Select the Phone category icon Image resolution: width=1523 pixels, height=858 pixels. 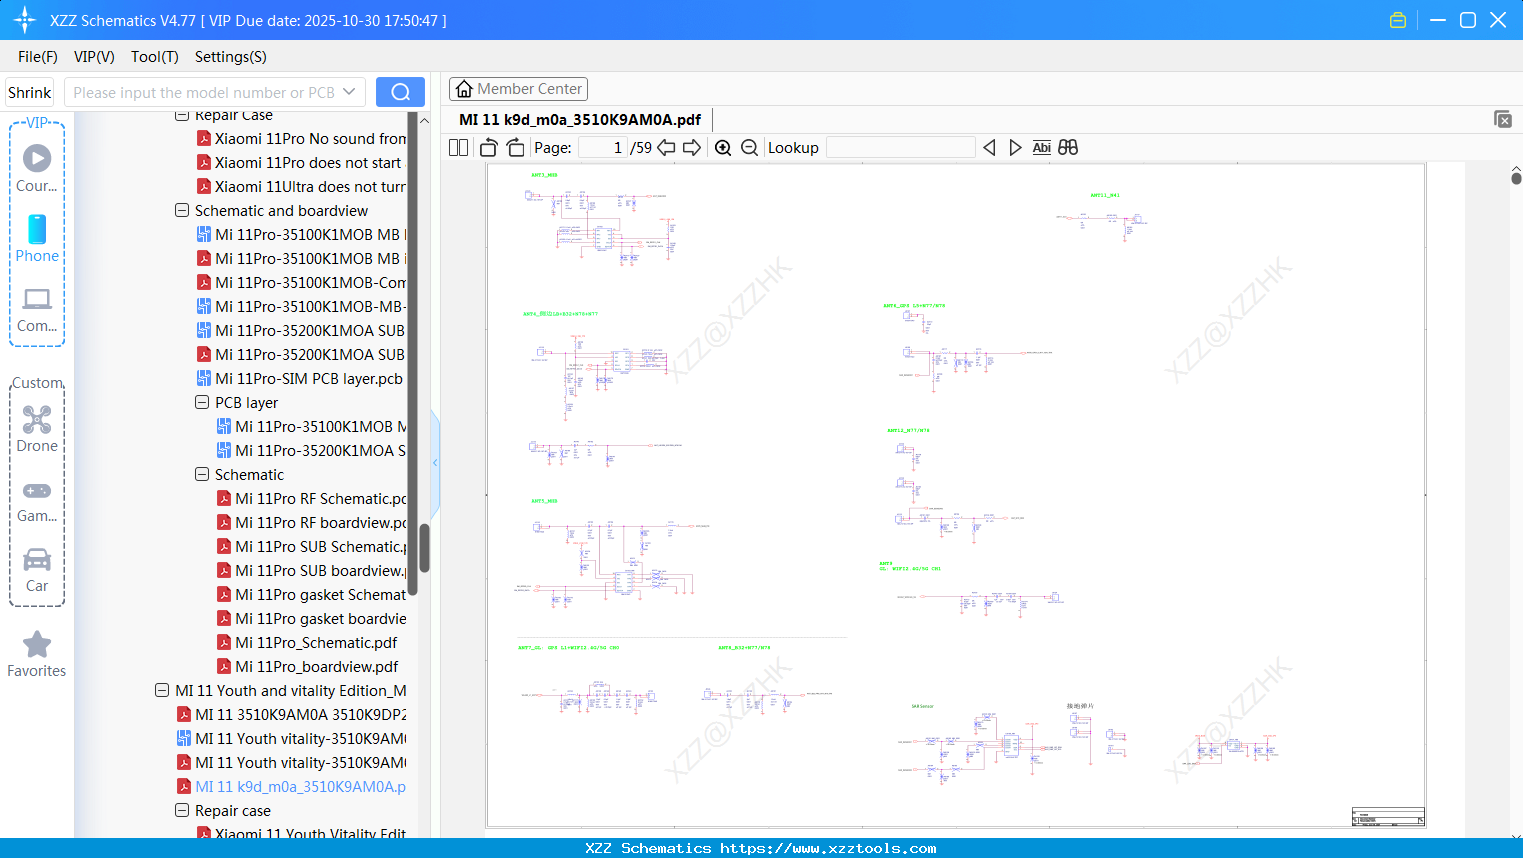point(37,229)
